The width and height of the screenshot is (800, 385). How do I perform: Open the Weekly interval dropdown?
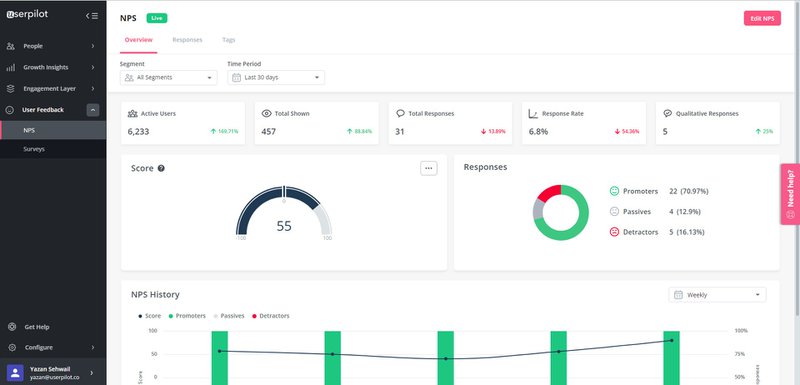point(717,295)
